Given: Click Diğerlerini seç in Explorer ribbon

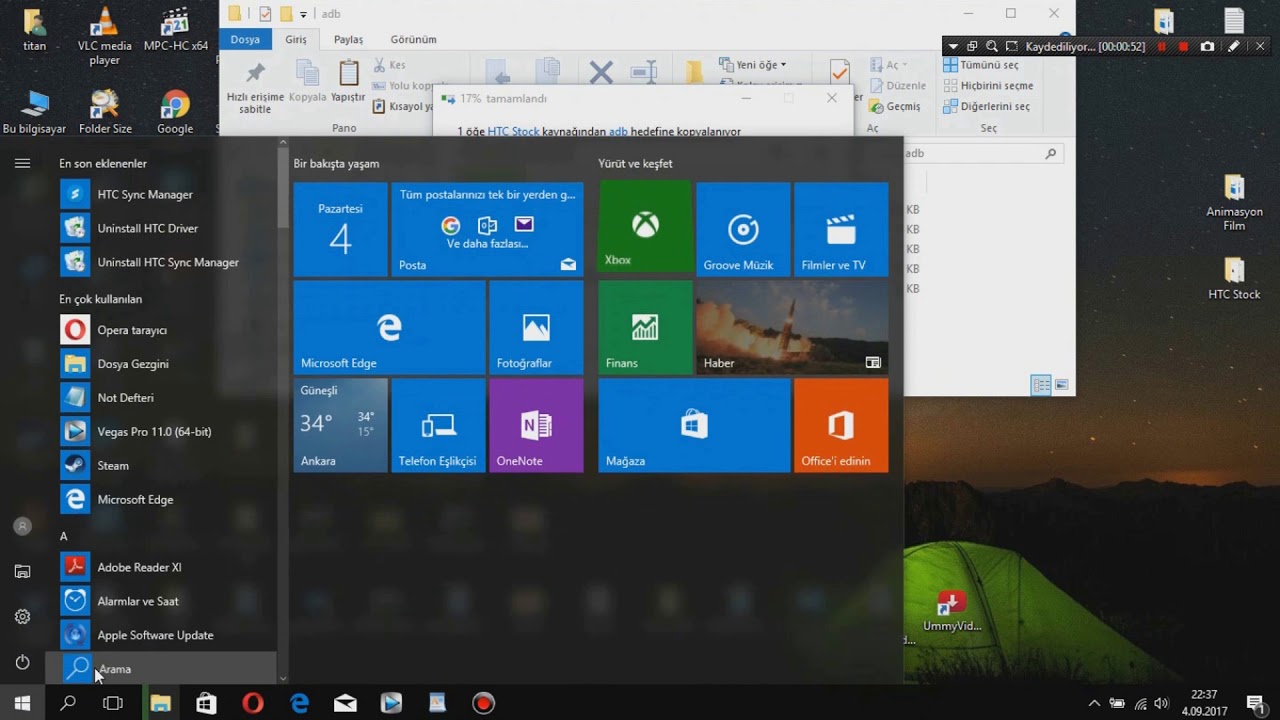Looking at the screenshot, I should [x=986, y=107].
